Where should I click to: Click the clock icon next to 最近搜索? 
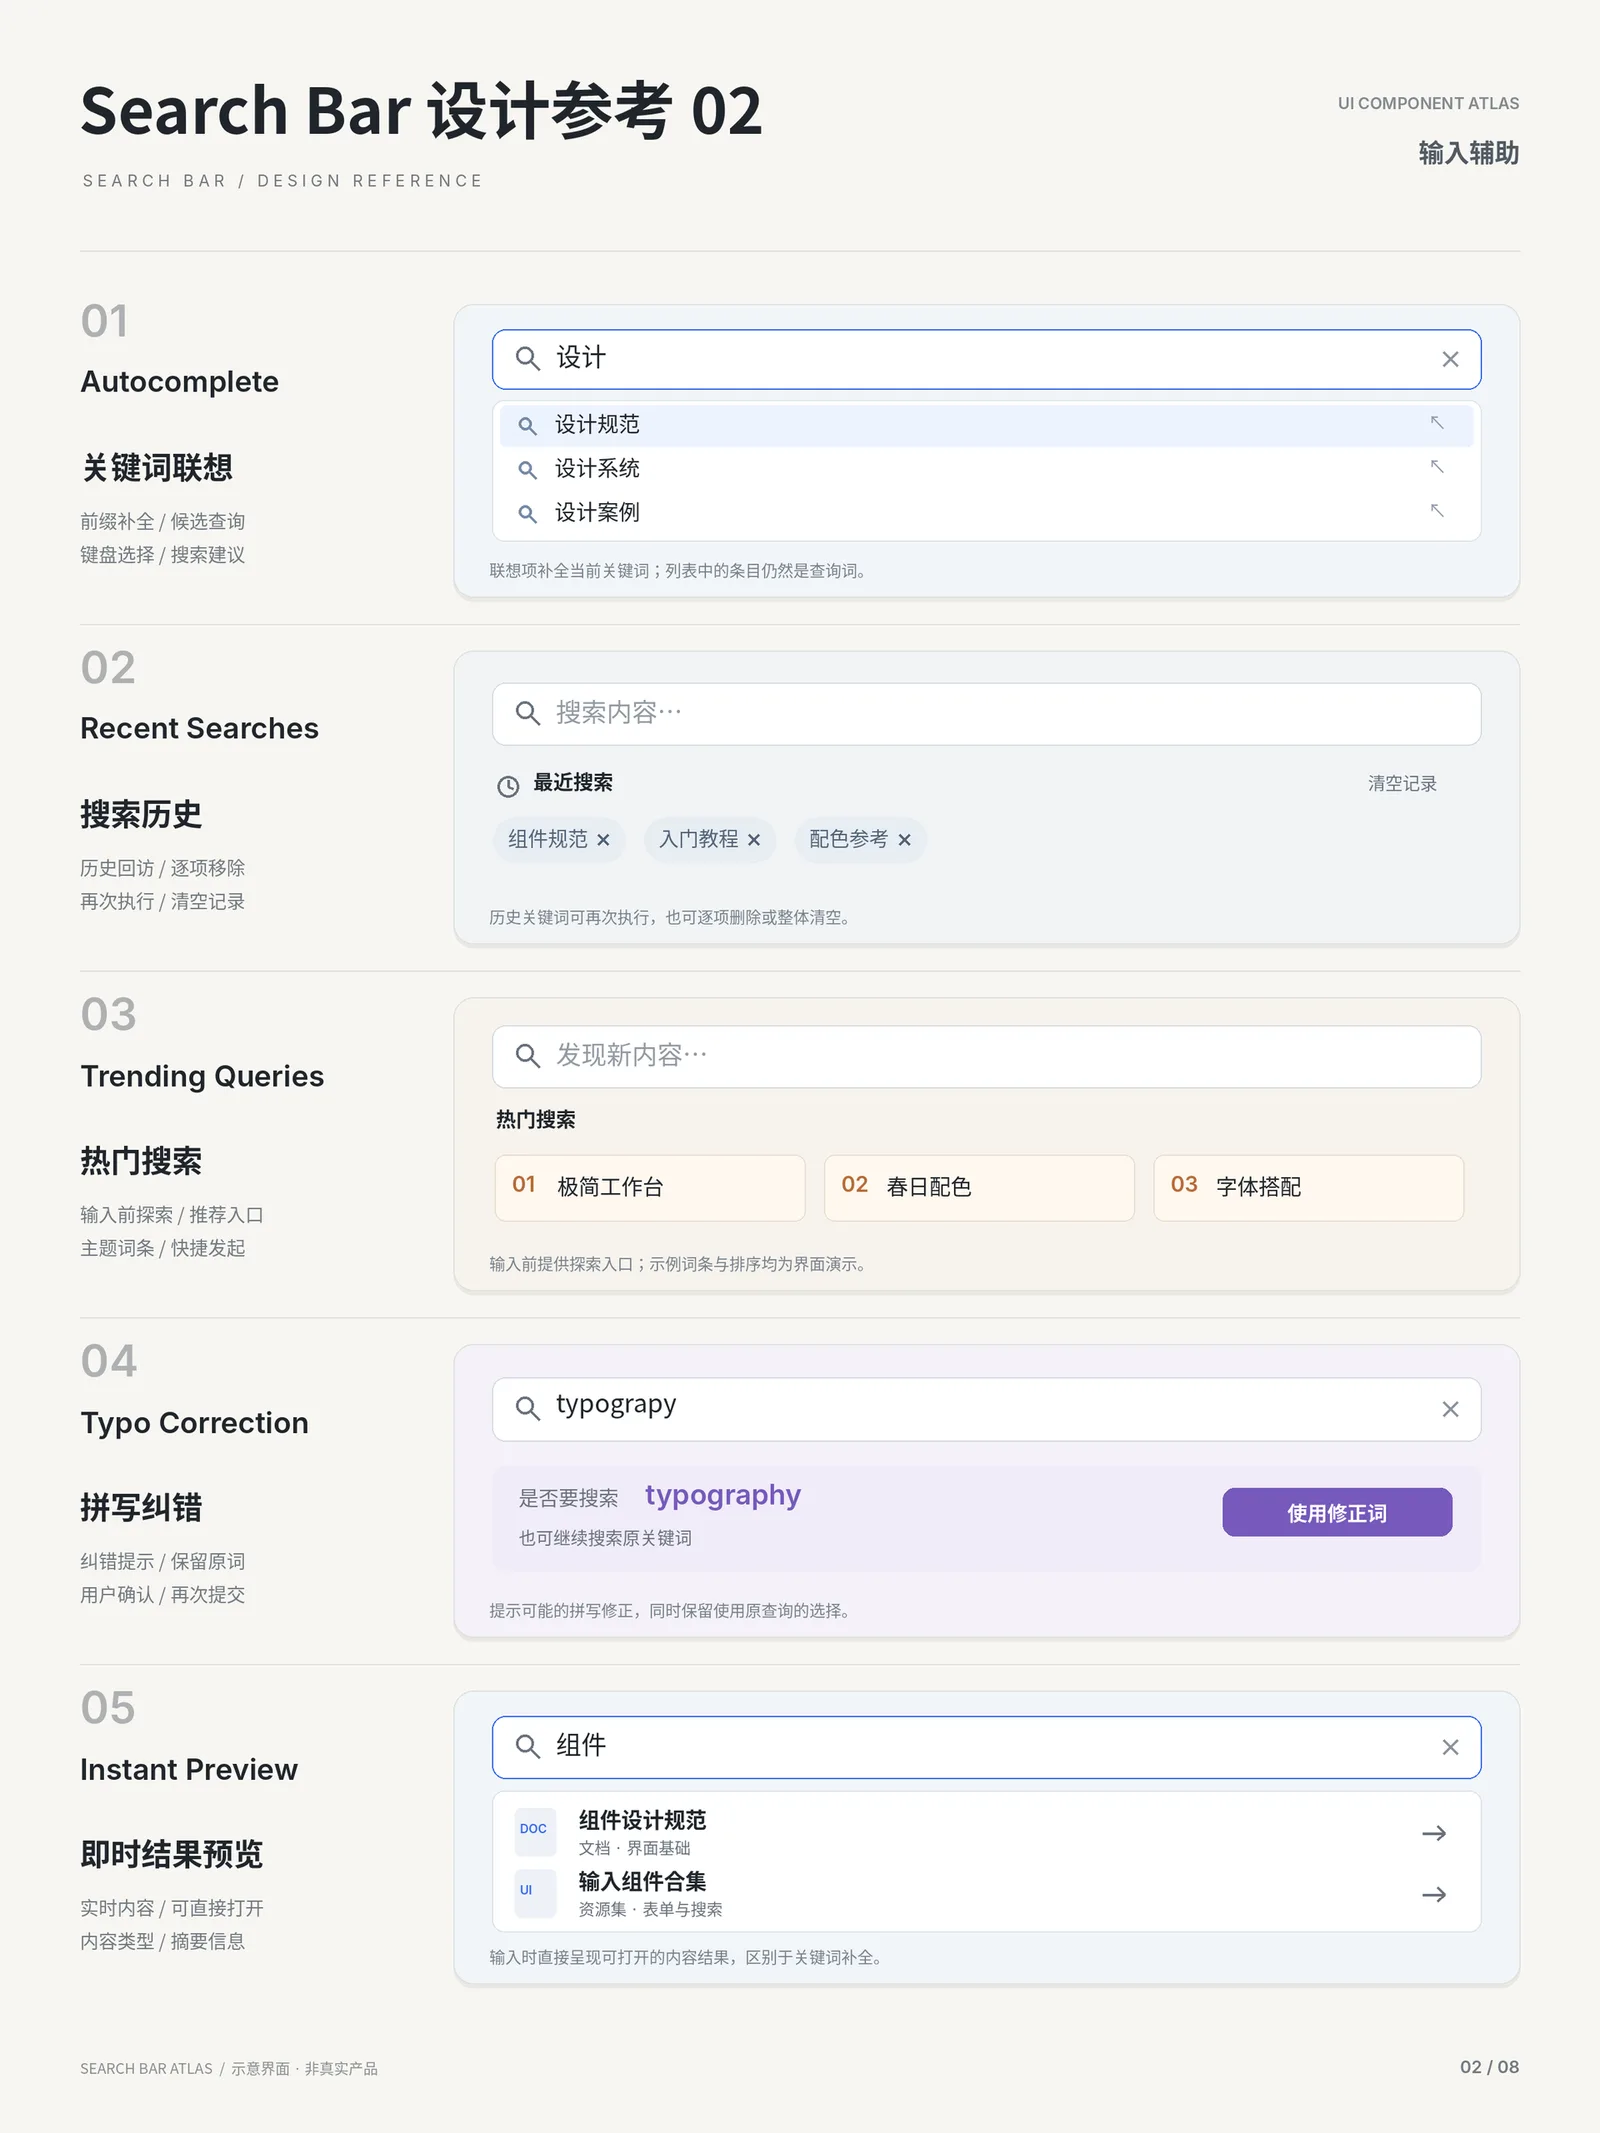point(508,786)
